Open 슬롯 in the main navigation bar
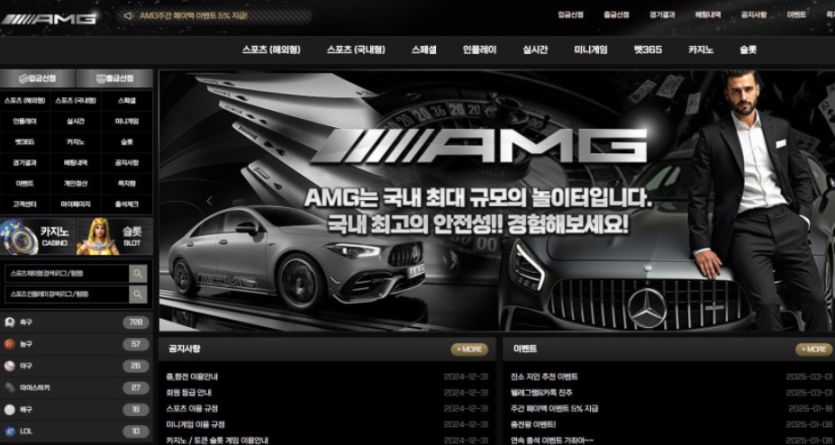Screen dimensions: 835x445 pos(748,50)
